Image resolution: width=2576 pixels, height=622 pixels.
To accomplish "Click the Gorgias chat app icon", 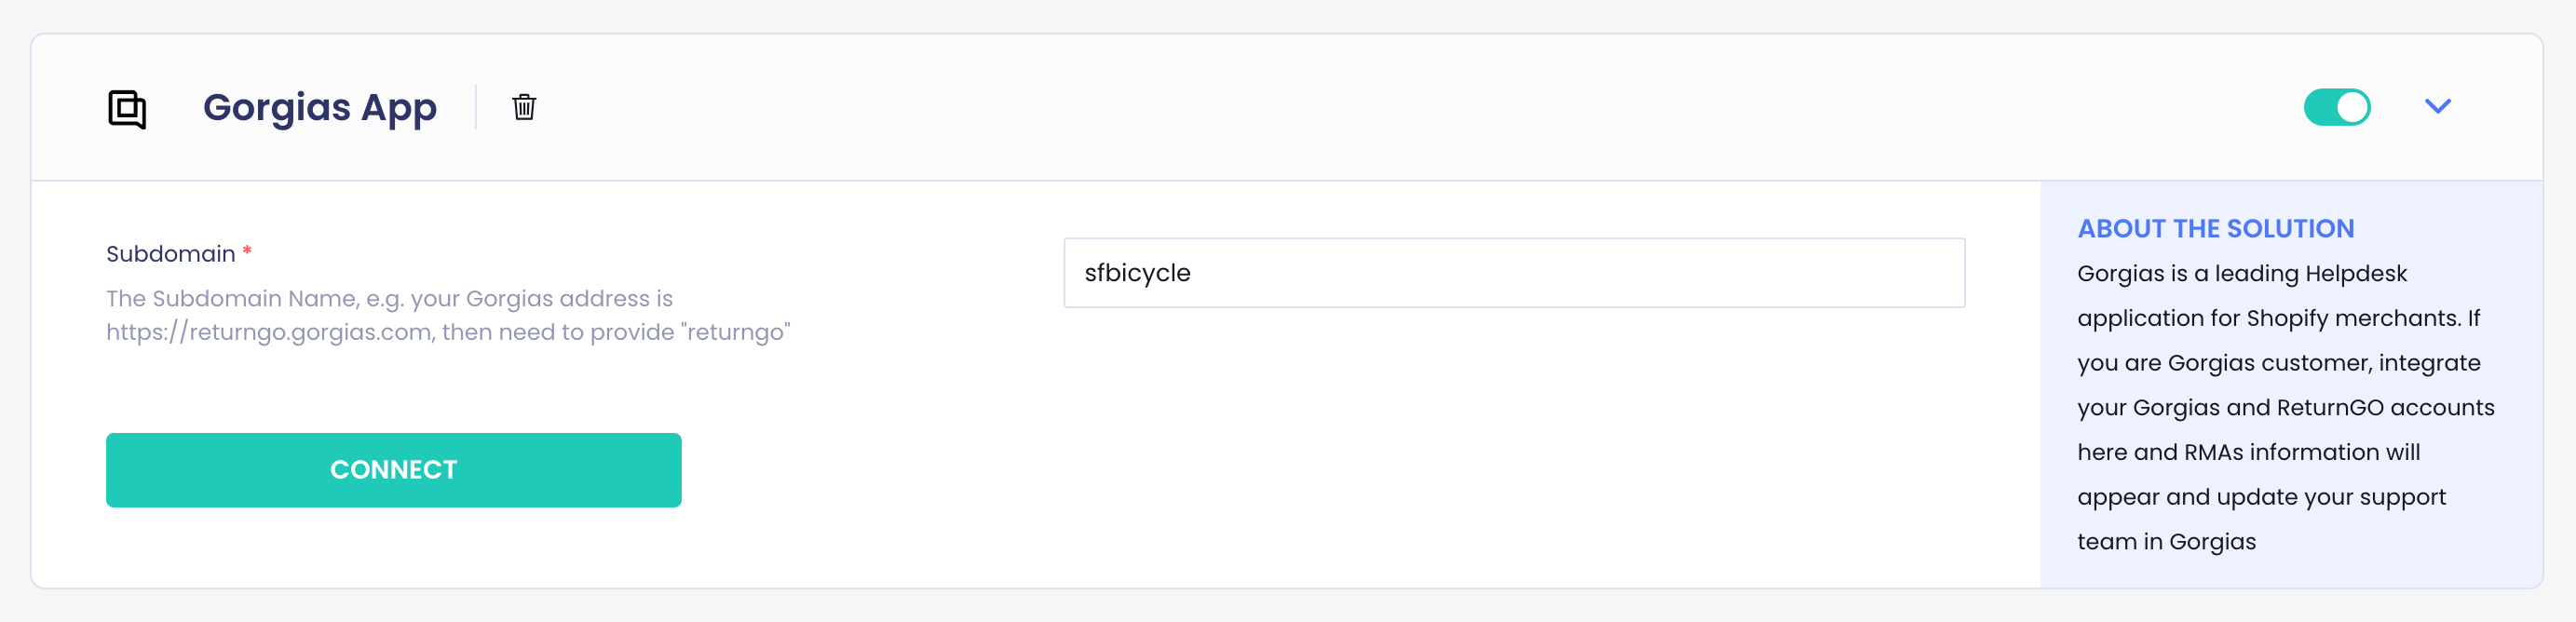I will point(127,108).
